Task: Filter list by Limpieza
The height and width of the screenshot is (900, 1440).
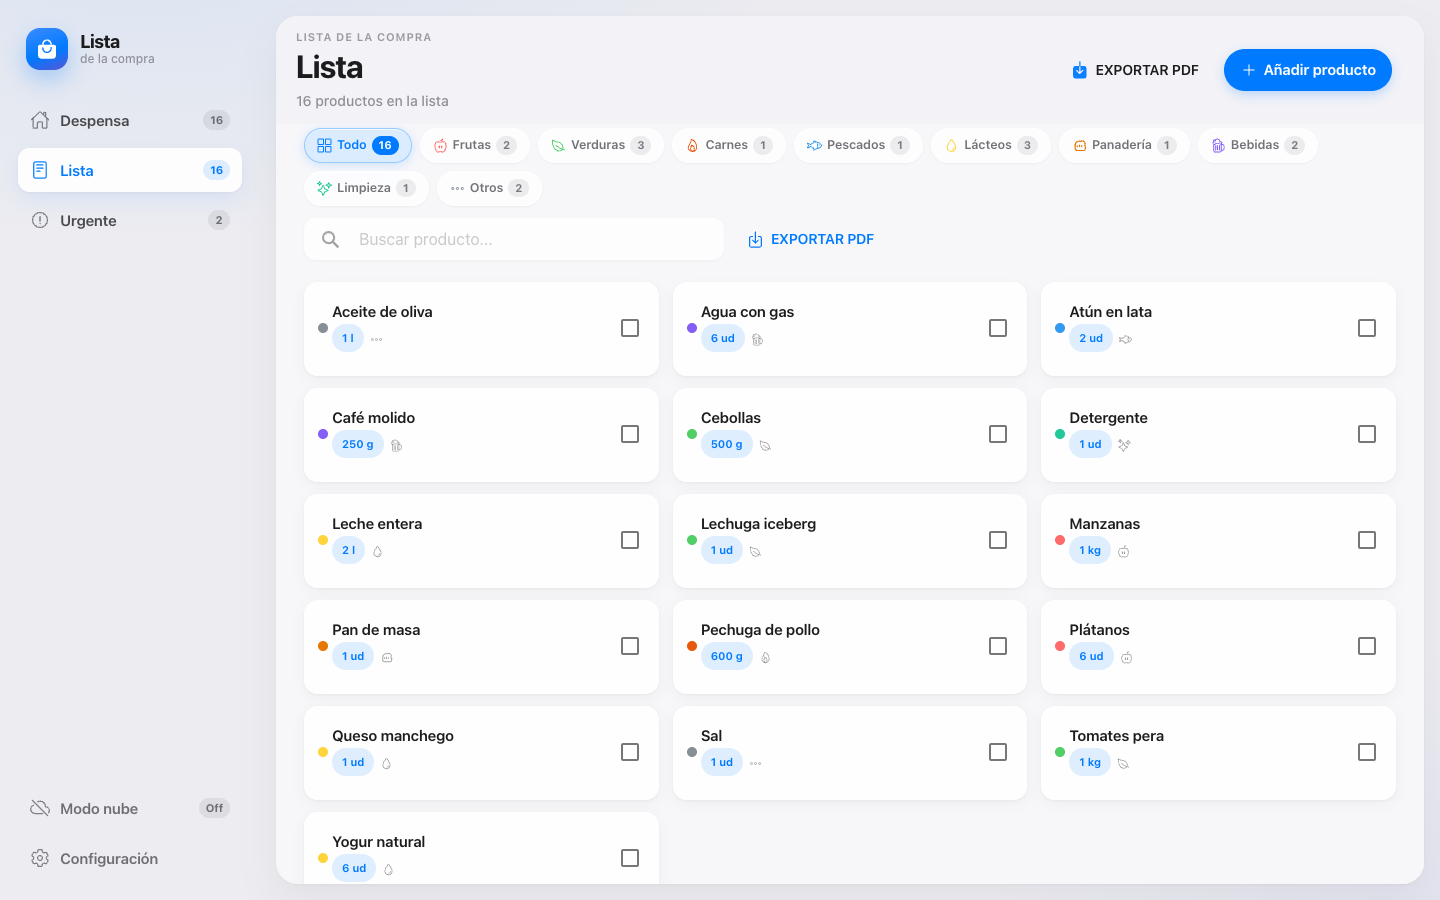Action: [x=366, y=188]
